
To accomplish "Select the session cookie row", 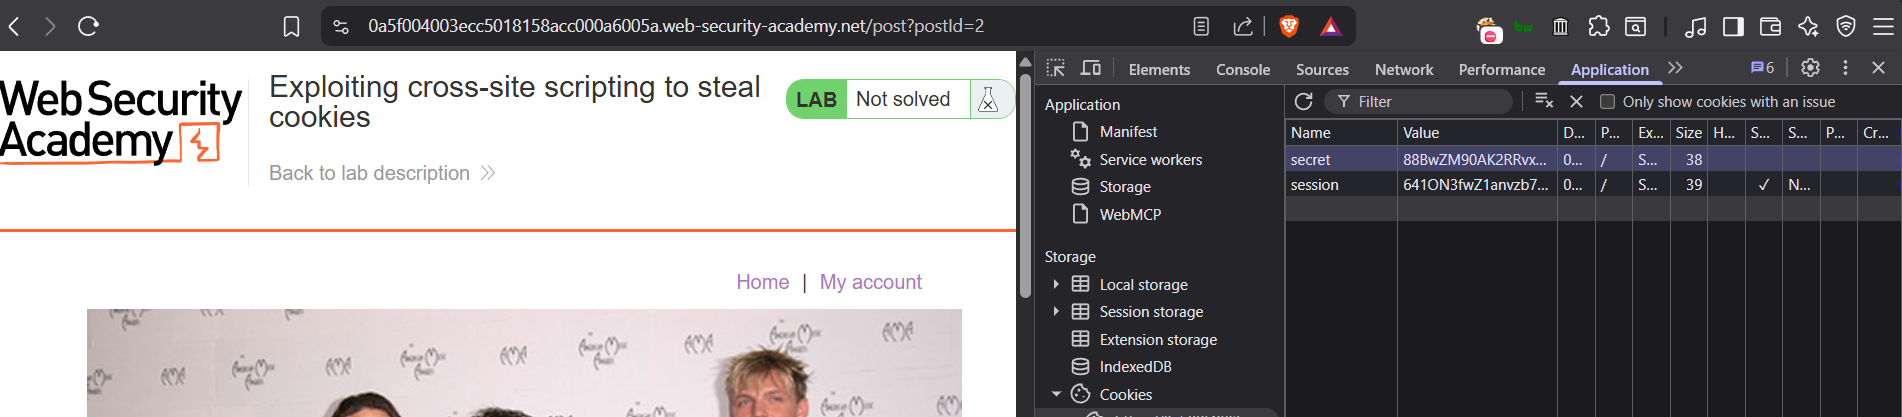I will 1593,185.
